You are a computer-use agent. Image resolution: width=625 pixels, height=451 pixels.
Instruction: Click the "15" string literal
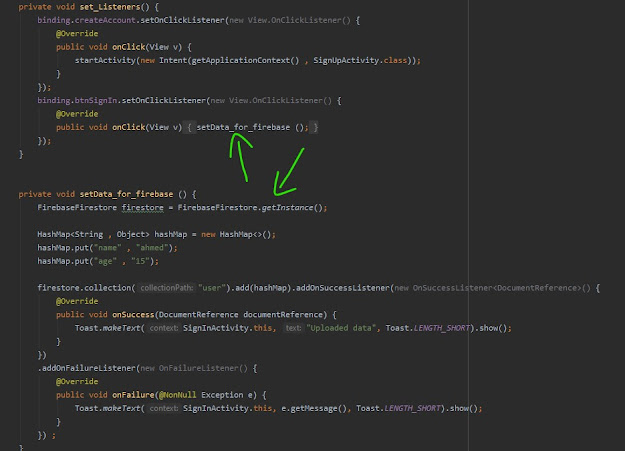point(140,261)
